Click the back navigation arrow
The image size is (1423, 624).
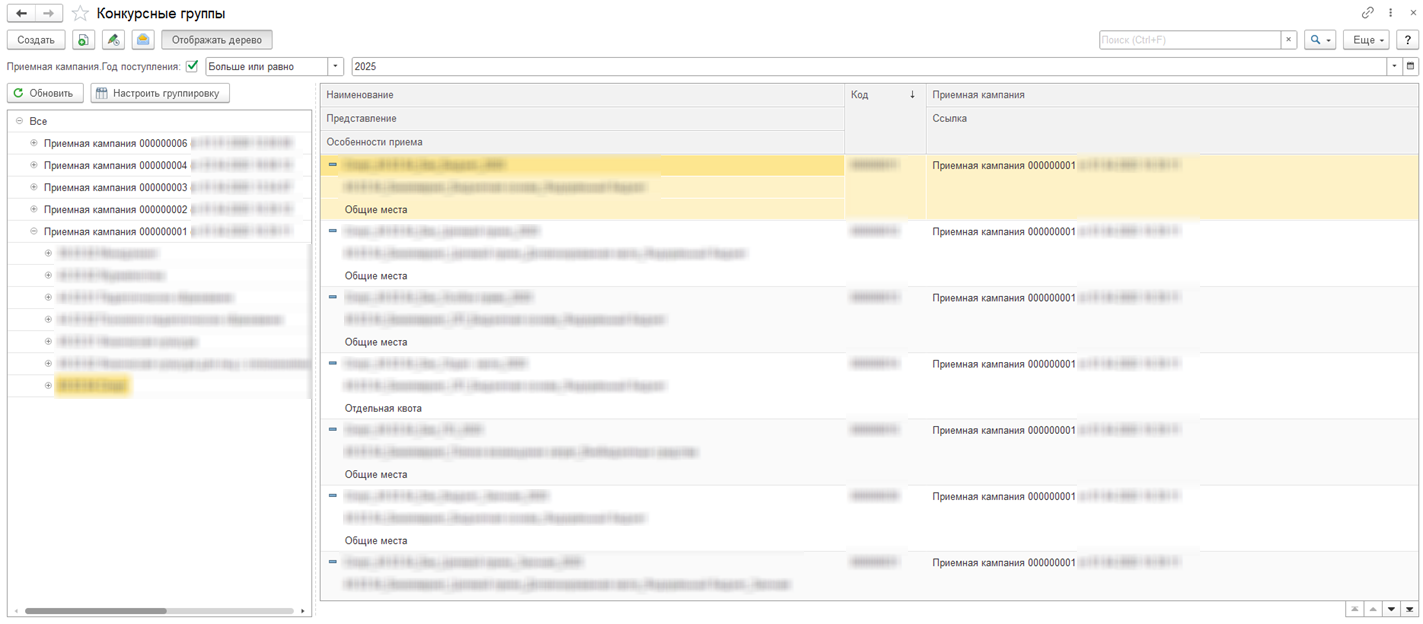click(21, 14)
